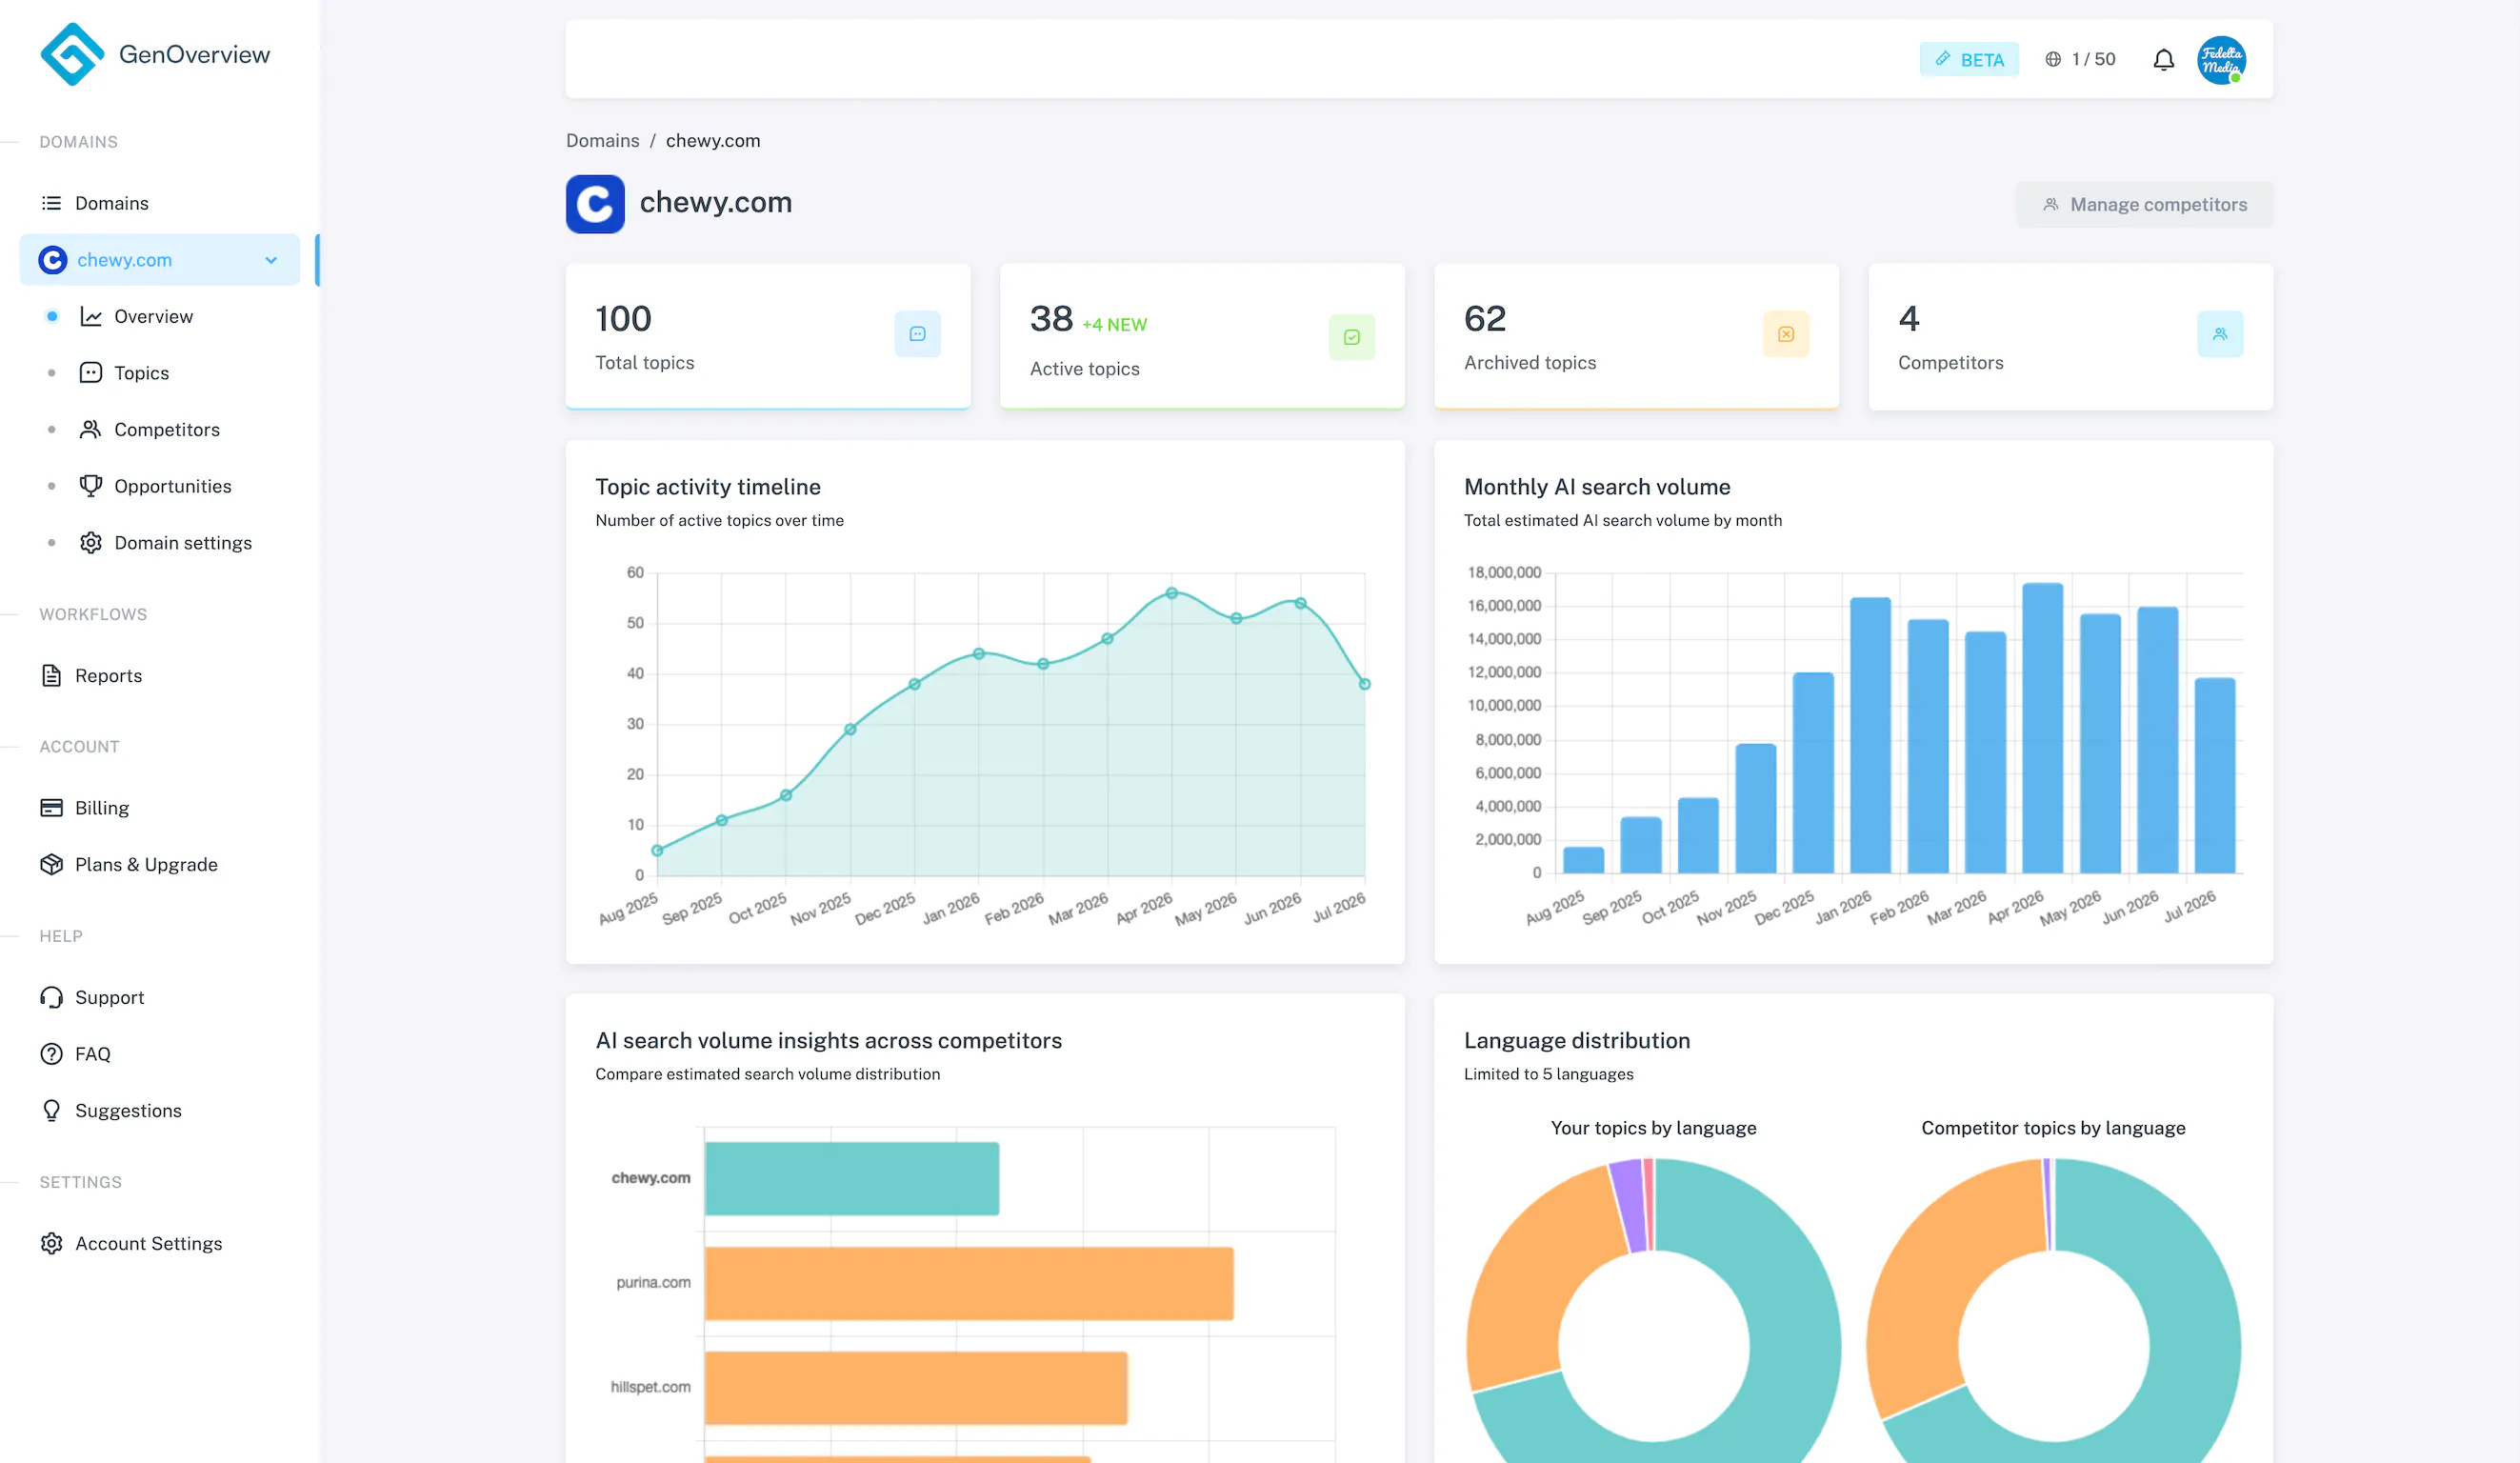Click the orange purina.com bar
The image size is (2520, 1463).
(968, 1284)
